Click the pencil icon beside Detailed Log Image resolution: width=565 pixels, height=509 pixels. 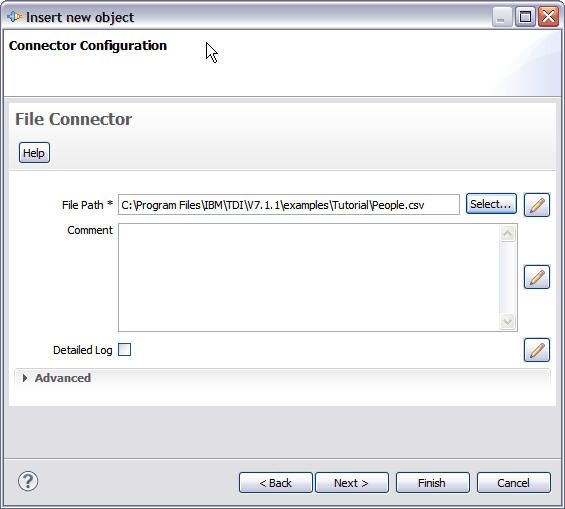[x=537, y=350]
